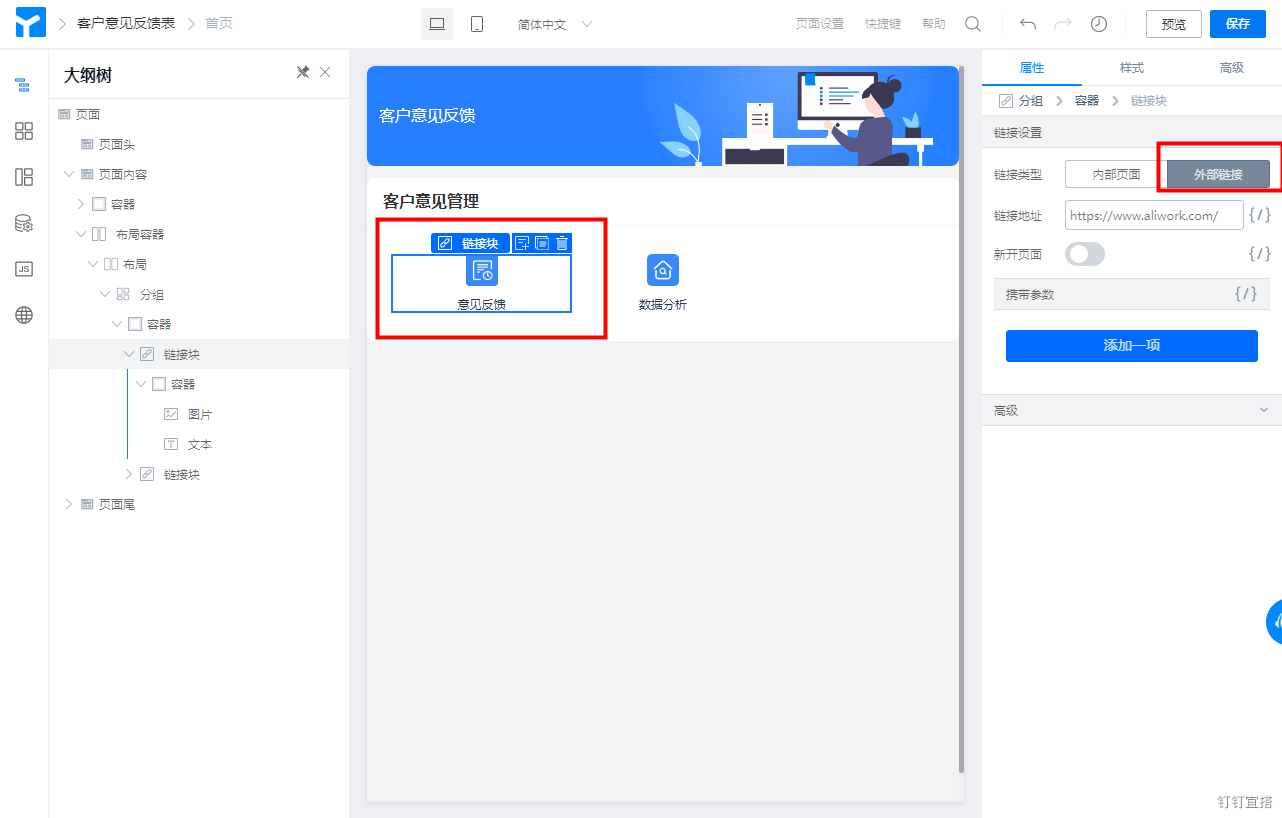Click add icon in selection toolbar
The height and width of the screenshot is (818, 1282).
(522, 243)
